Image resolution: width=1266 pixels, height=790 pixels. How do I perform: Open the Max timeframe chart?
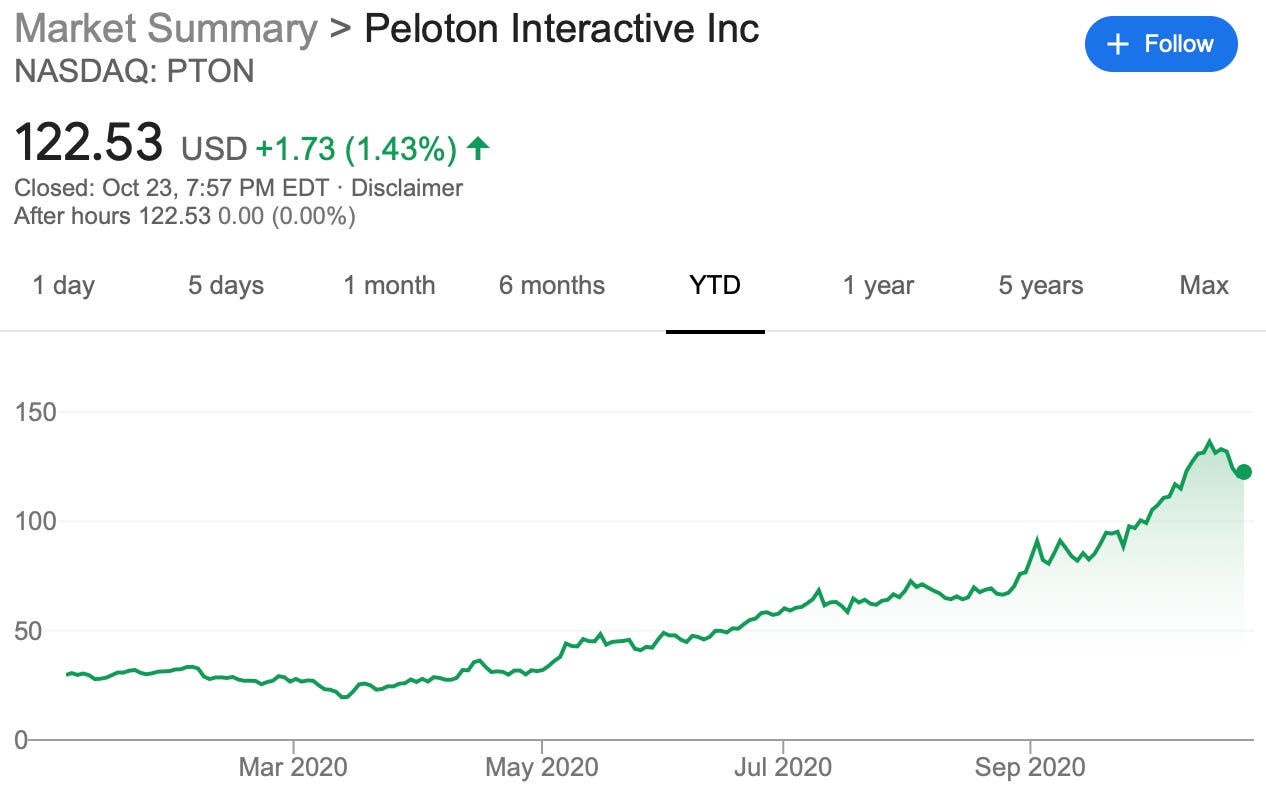[x=1203, y=286]
